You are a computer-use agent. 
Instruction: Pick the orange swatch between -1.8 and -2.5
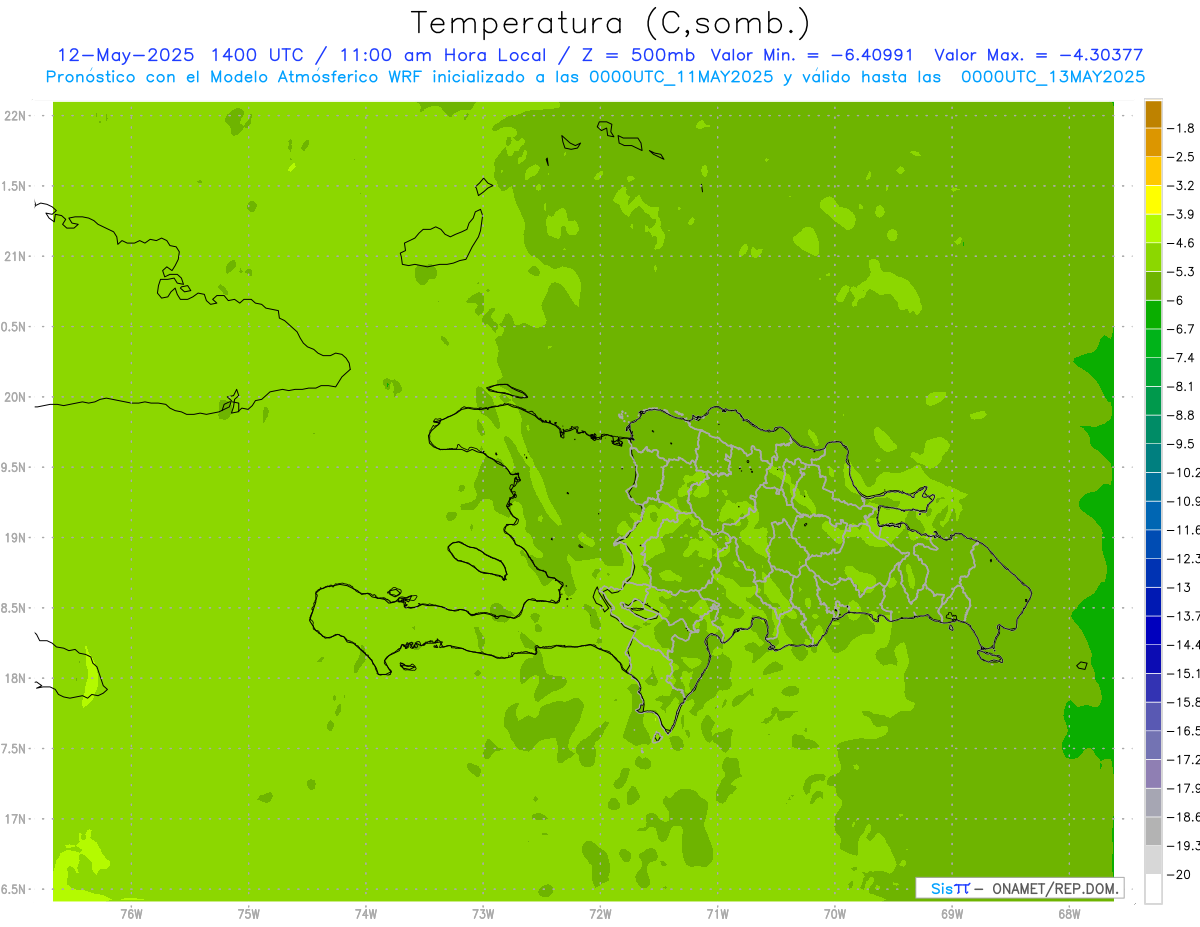[1153, 142]
